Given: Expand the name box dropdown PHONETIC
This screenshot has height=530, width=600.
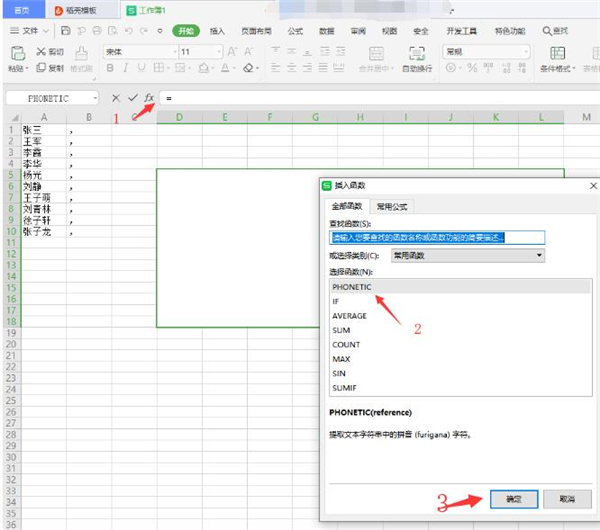Looking at the screenshot, I should [x=95, y=98].
